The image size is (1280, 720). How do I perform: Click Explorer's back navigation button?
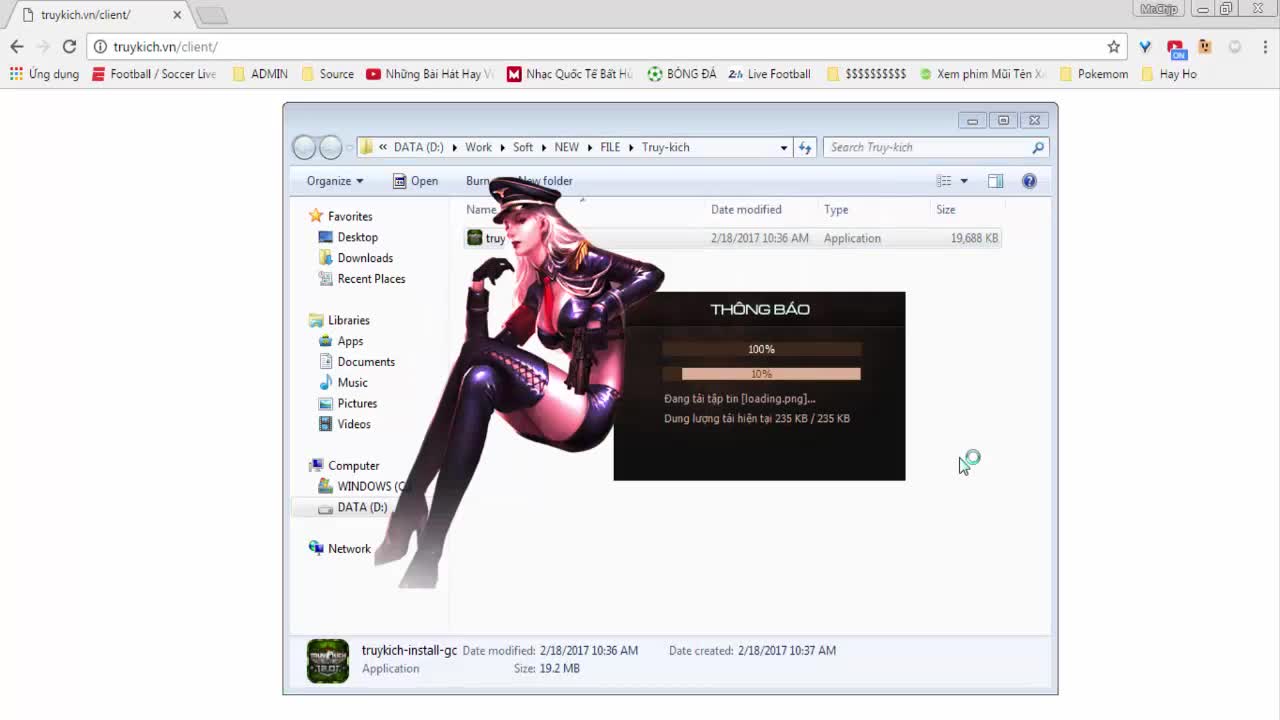(x=304, y=148)
